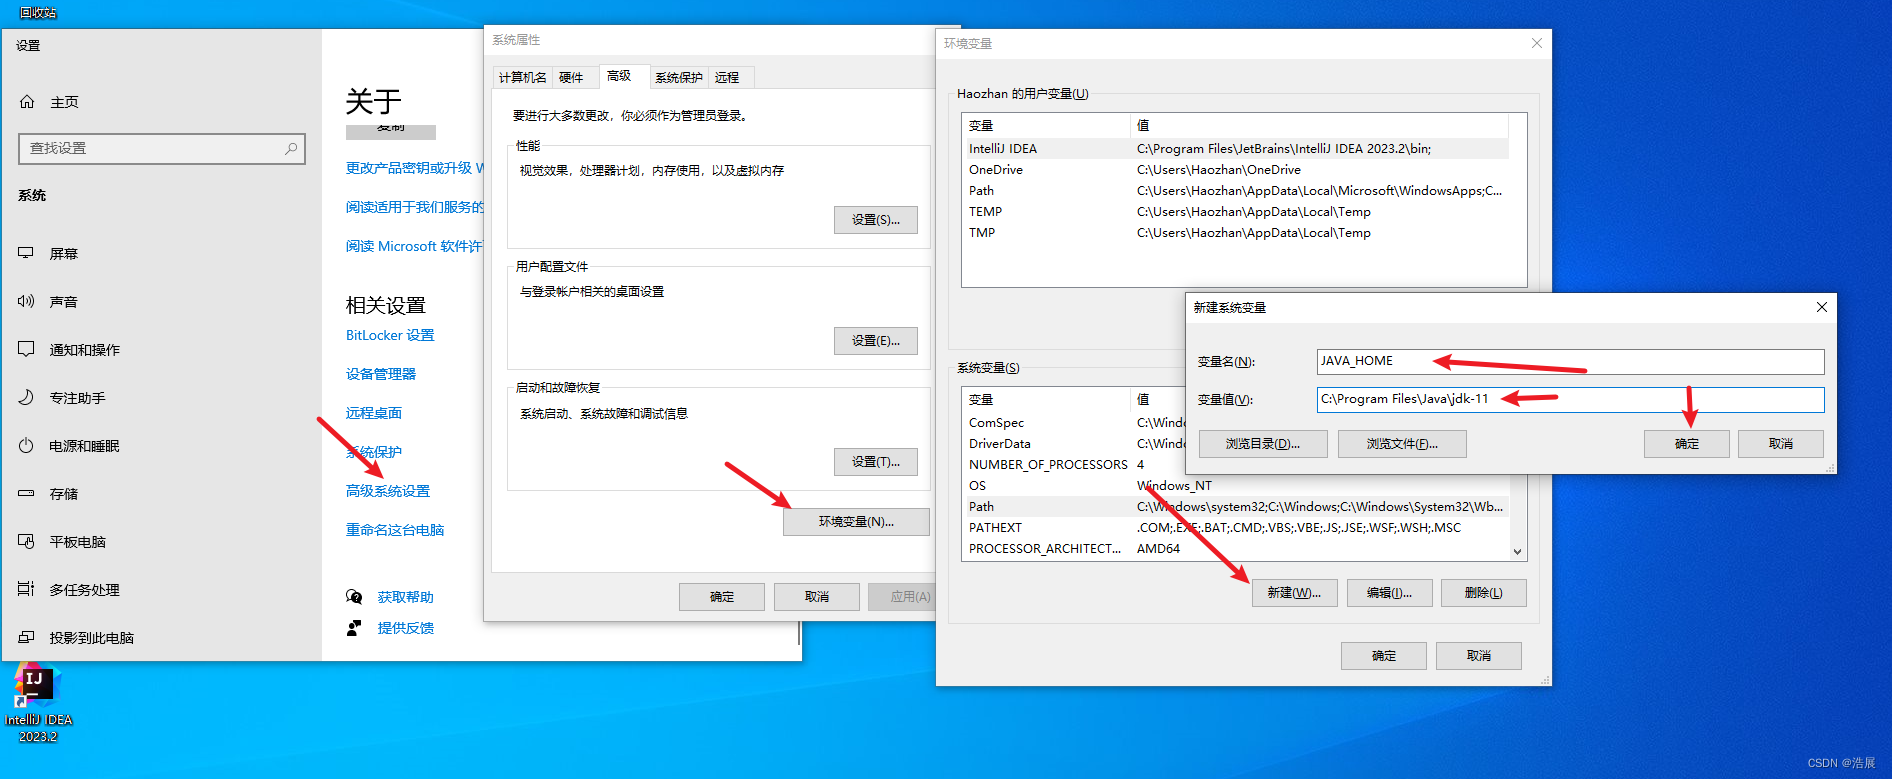Click performance 设置(S)... button
The image size is (1892, 779).
click(x=876, y=220)
